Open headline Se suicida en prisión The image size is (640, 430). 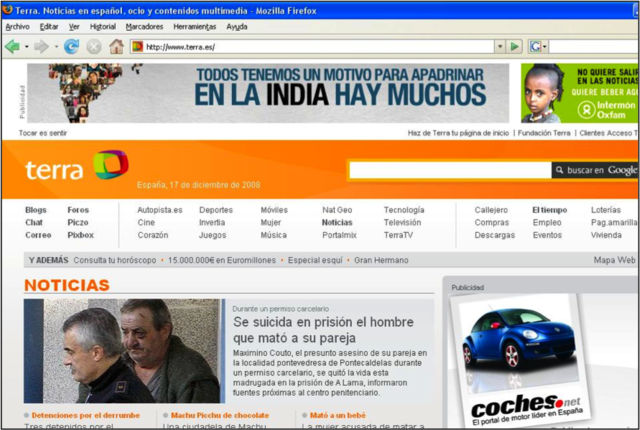(x=323, y=330)
